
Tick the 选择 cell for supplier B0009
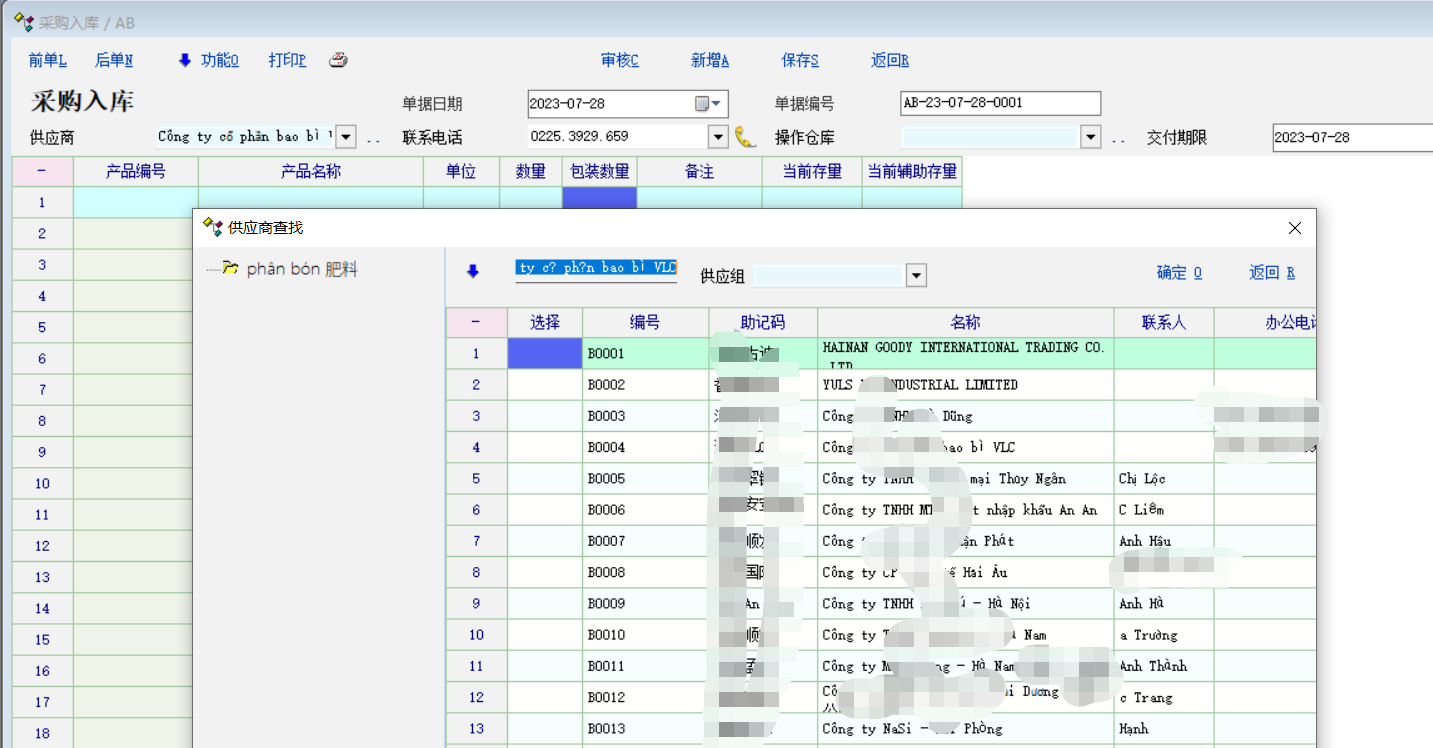tap(544, 603)
